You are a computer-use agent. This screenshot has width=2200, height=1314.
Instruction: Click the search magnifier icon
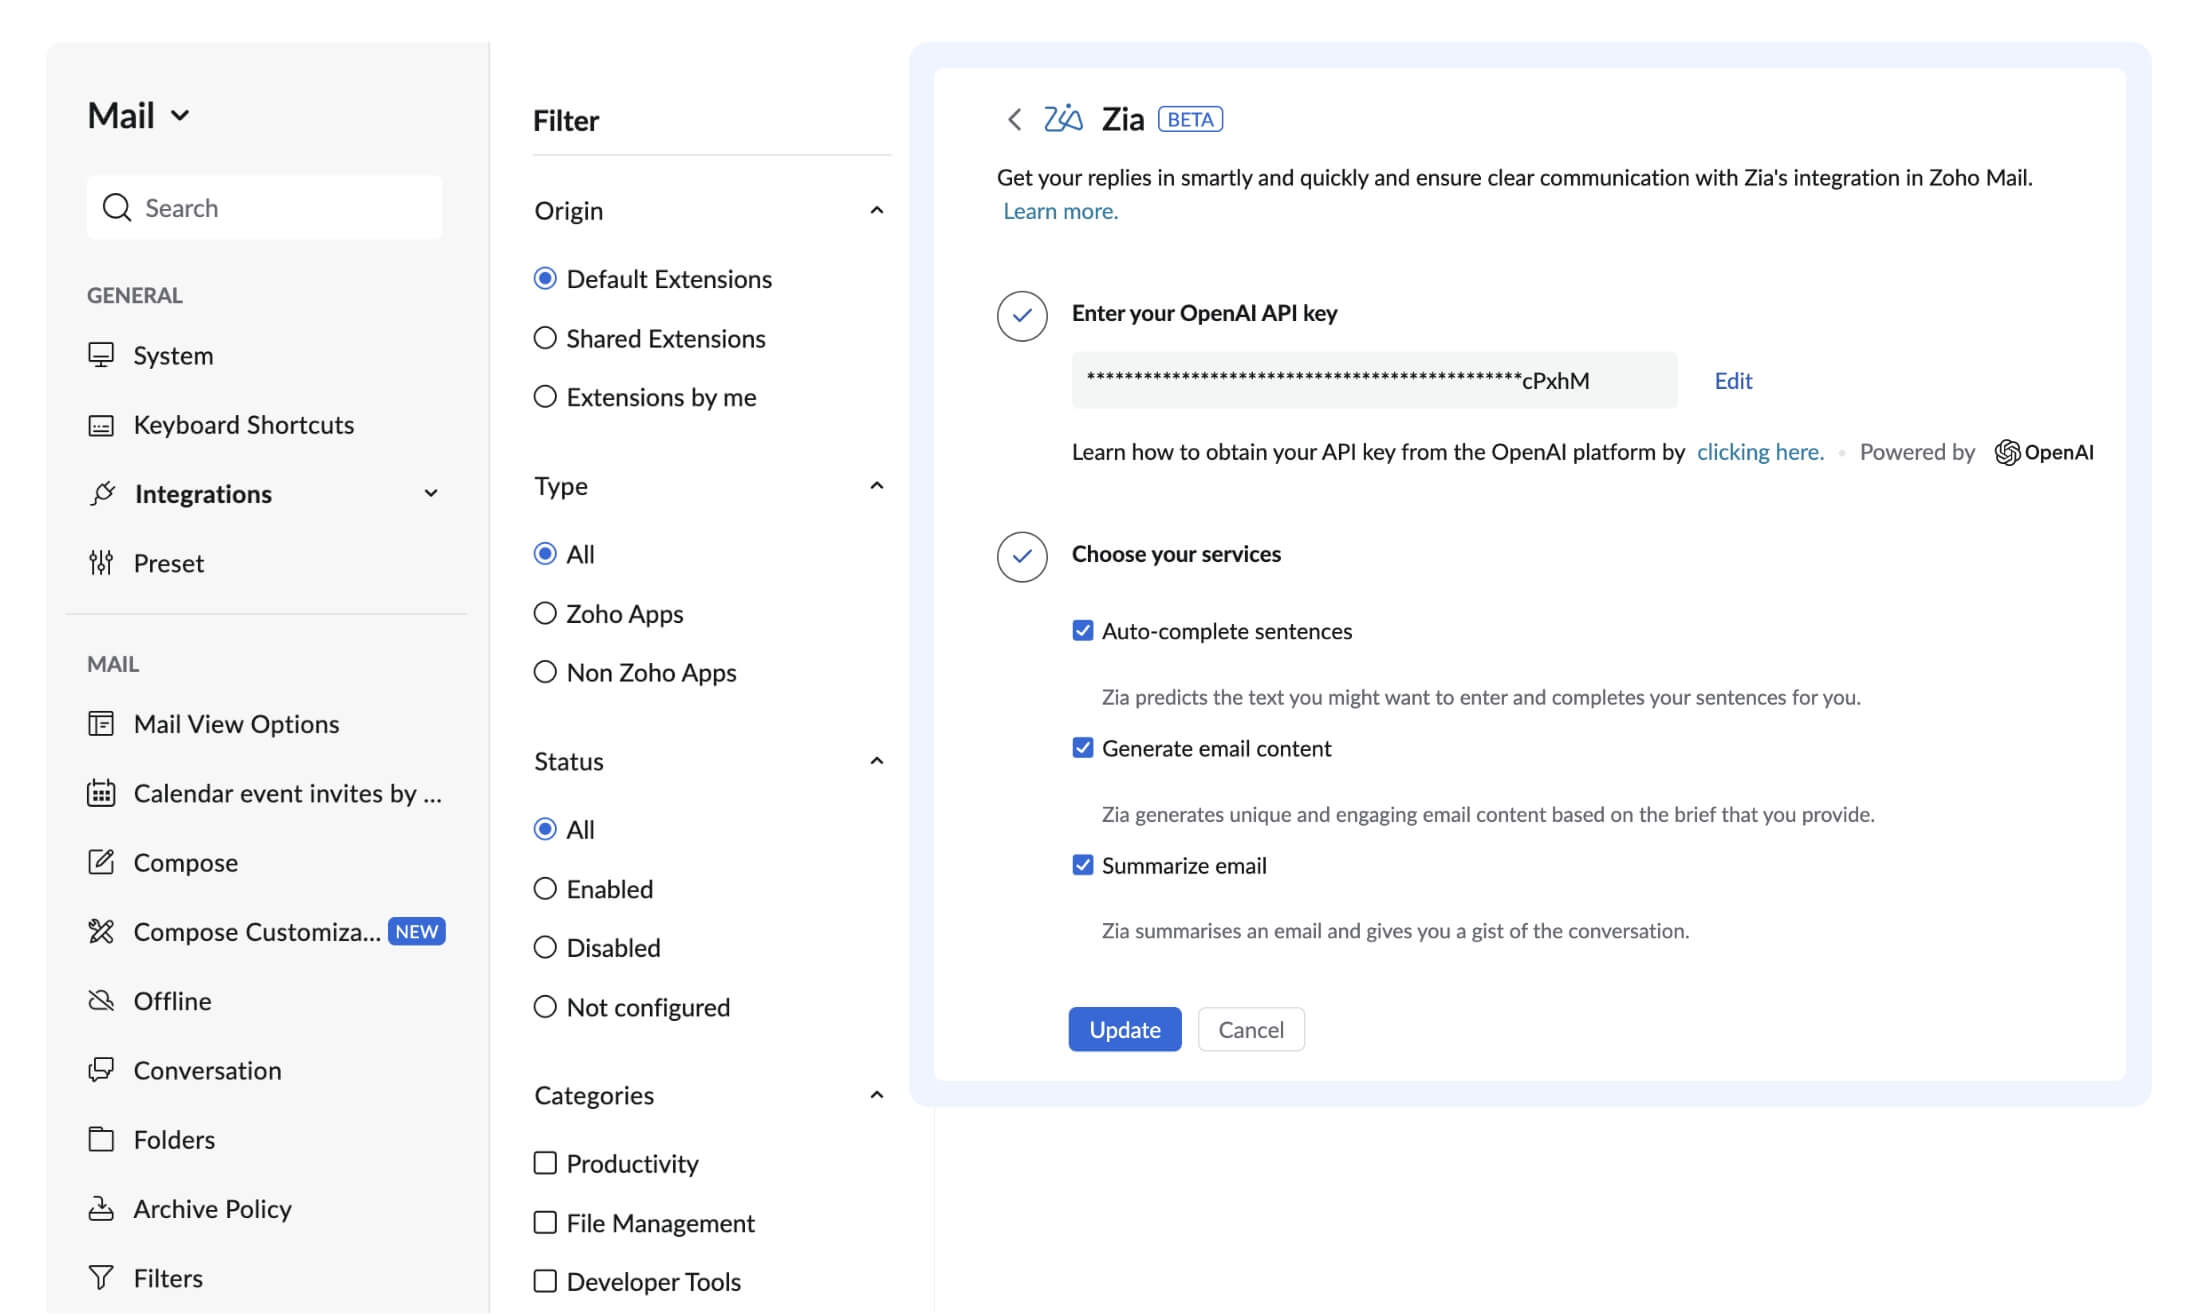[117, 207]
